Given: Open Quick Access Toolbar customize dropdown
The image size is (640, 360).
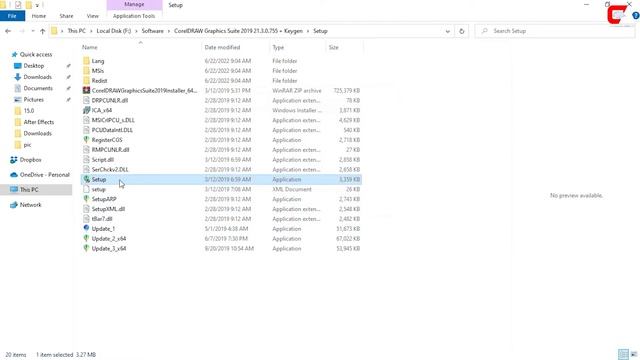Looking at the screenshot, I should (x=37, y=5).
